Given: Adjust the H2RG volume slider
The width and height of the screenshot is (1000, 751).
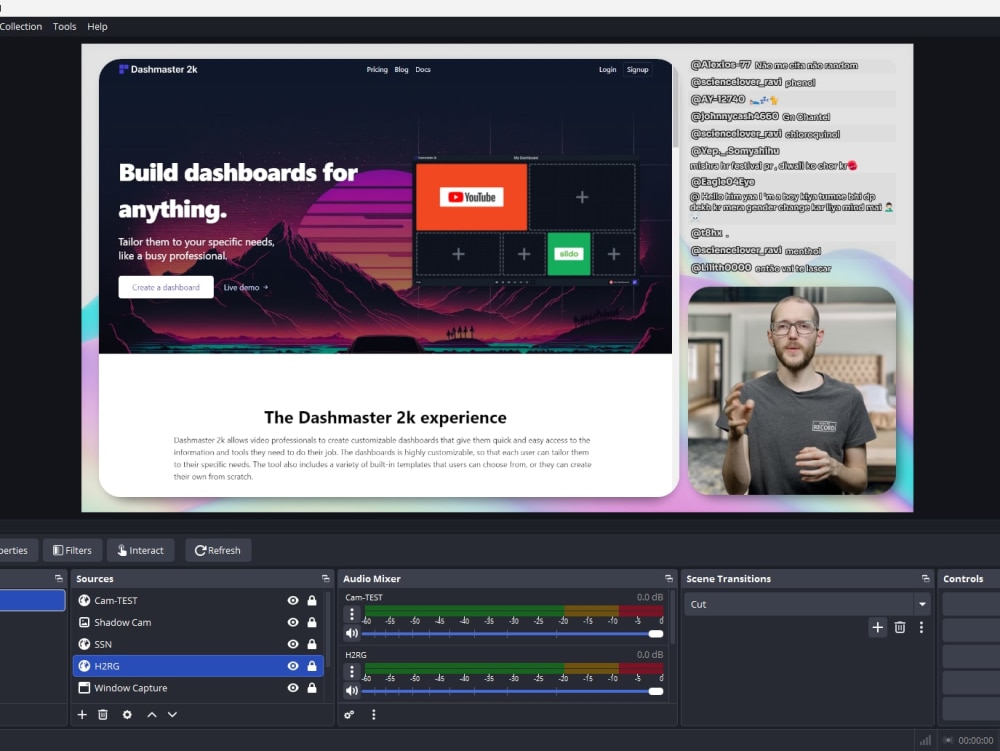Looking at the screenshot, I should [x=513, y=691].
